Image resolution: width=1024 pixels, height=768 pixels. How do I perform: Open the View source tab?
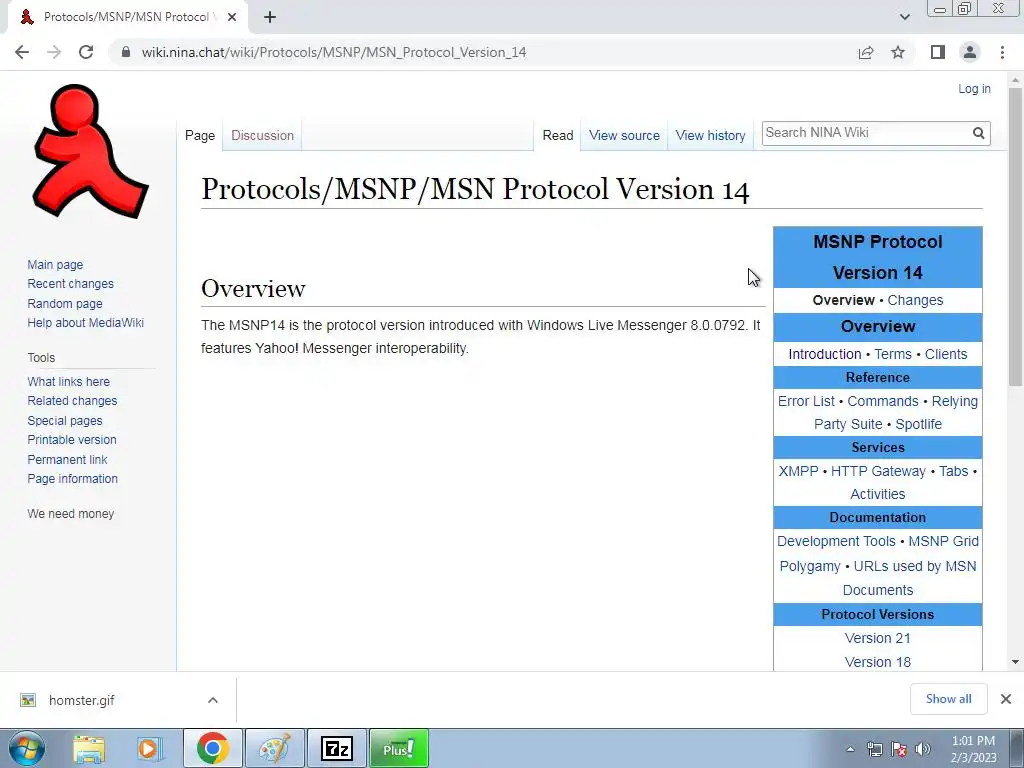(624, 136)
